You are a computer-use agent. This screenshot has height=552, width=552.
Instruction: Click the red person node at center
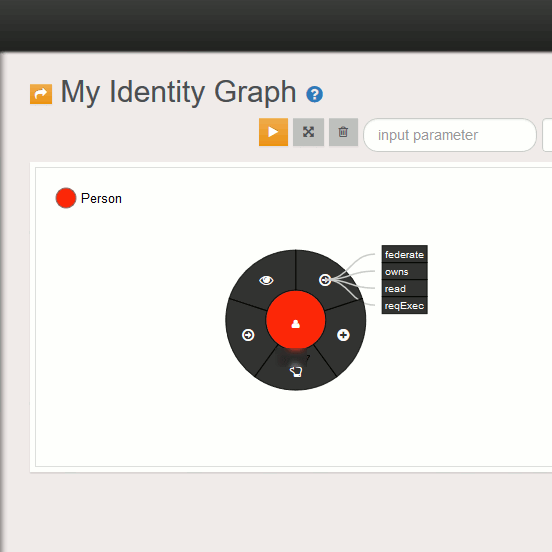[296, 320]
